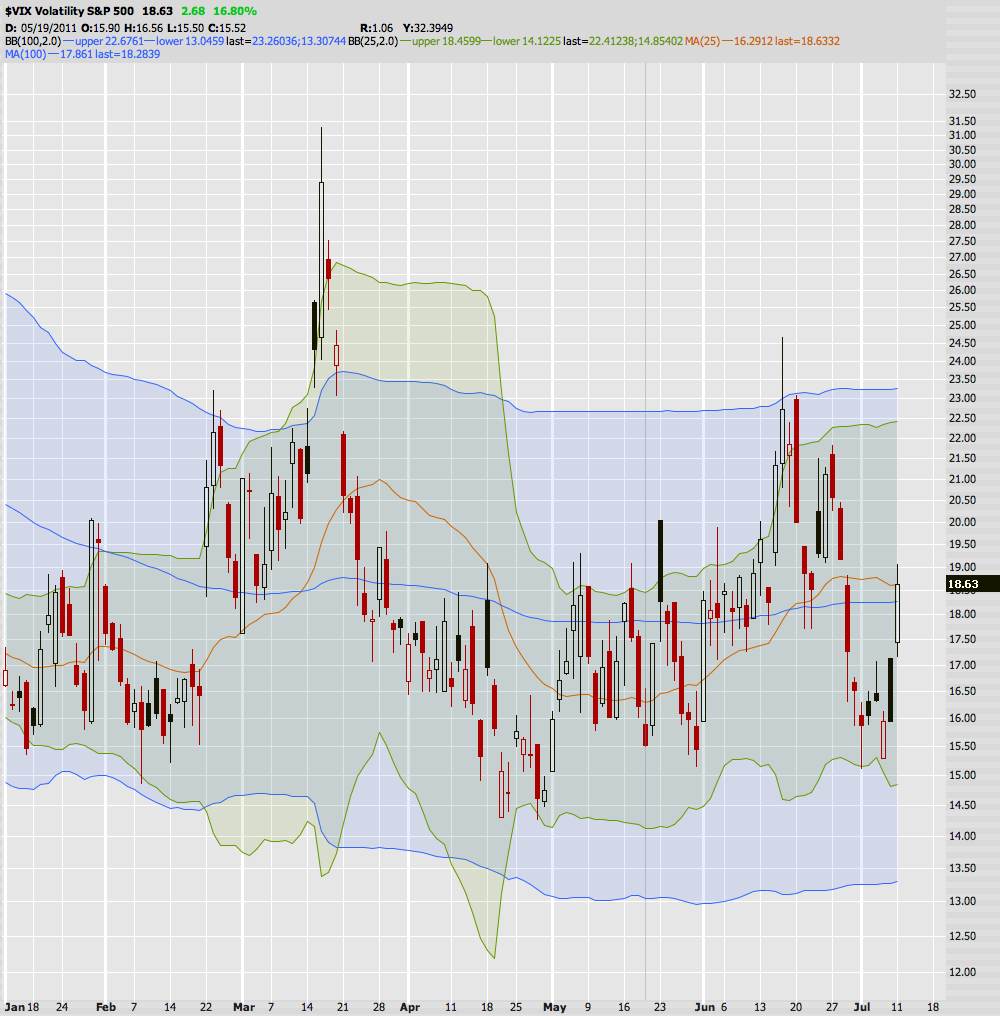Click the Mar label on the time axis

pyautogui.click(x=243, y=1007)
